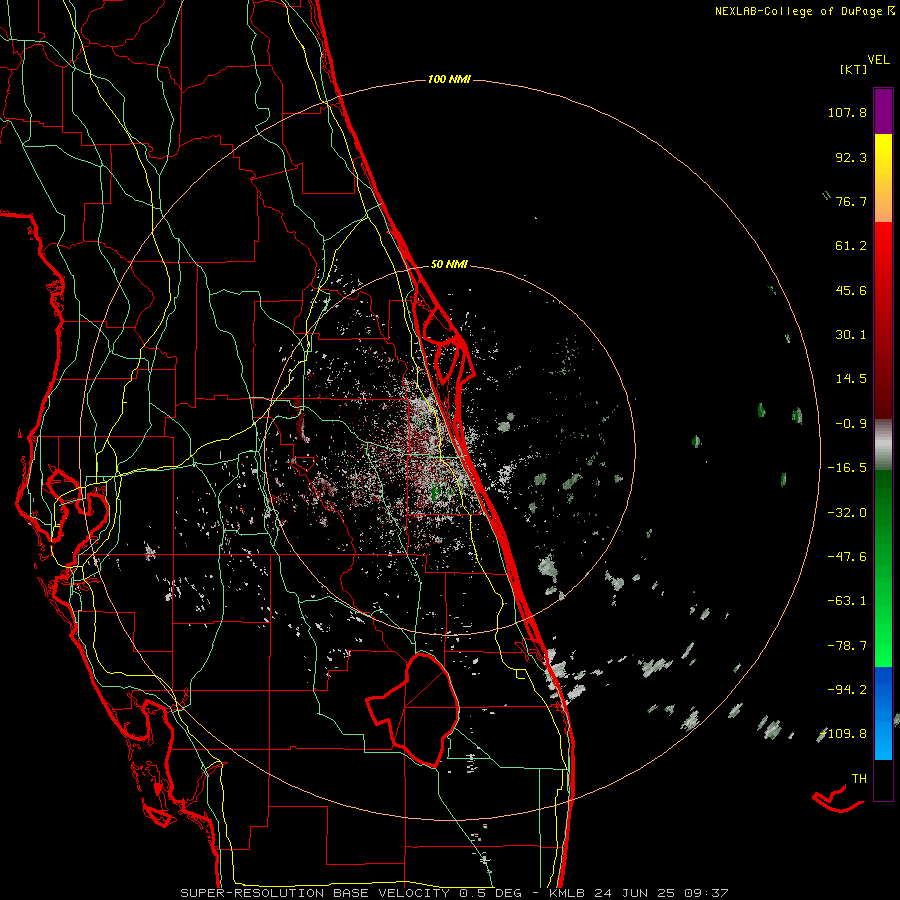Click the green segment of velocity color bar
The image size is (900, 900).
click(x=883, y=568)
